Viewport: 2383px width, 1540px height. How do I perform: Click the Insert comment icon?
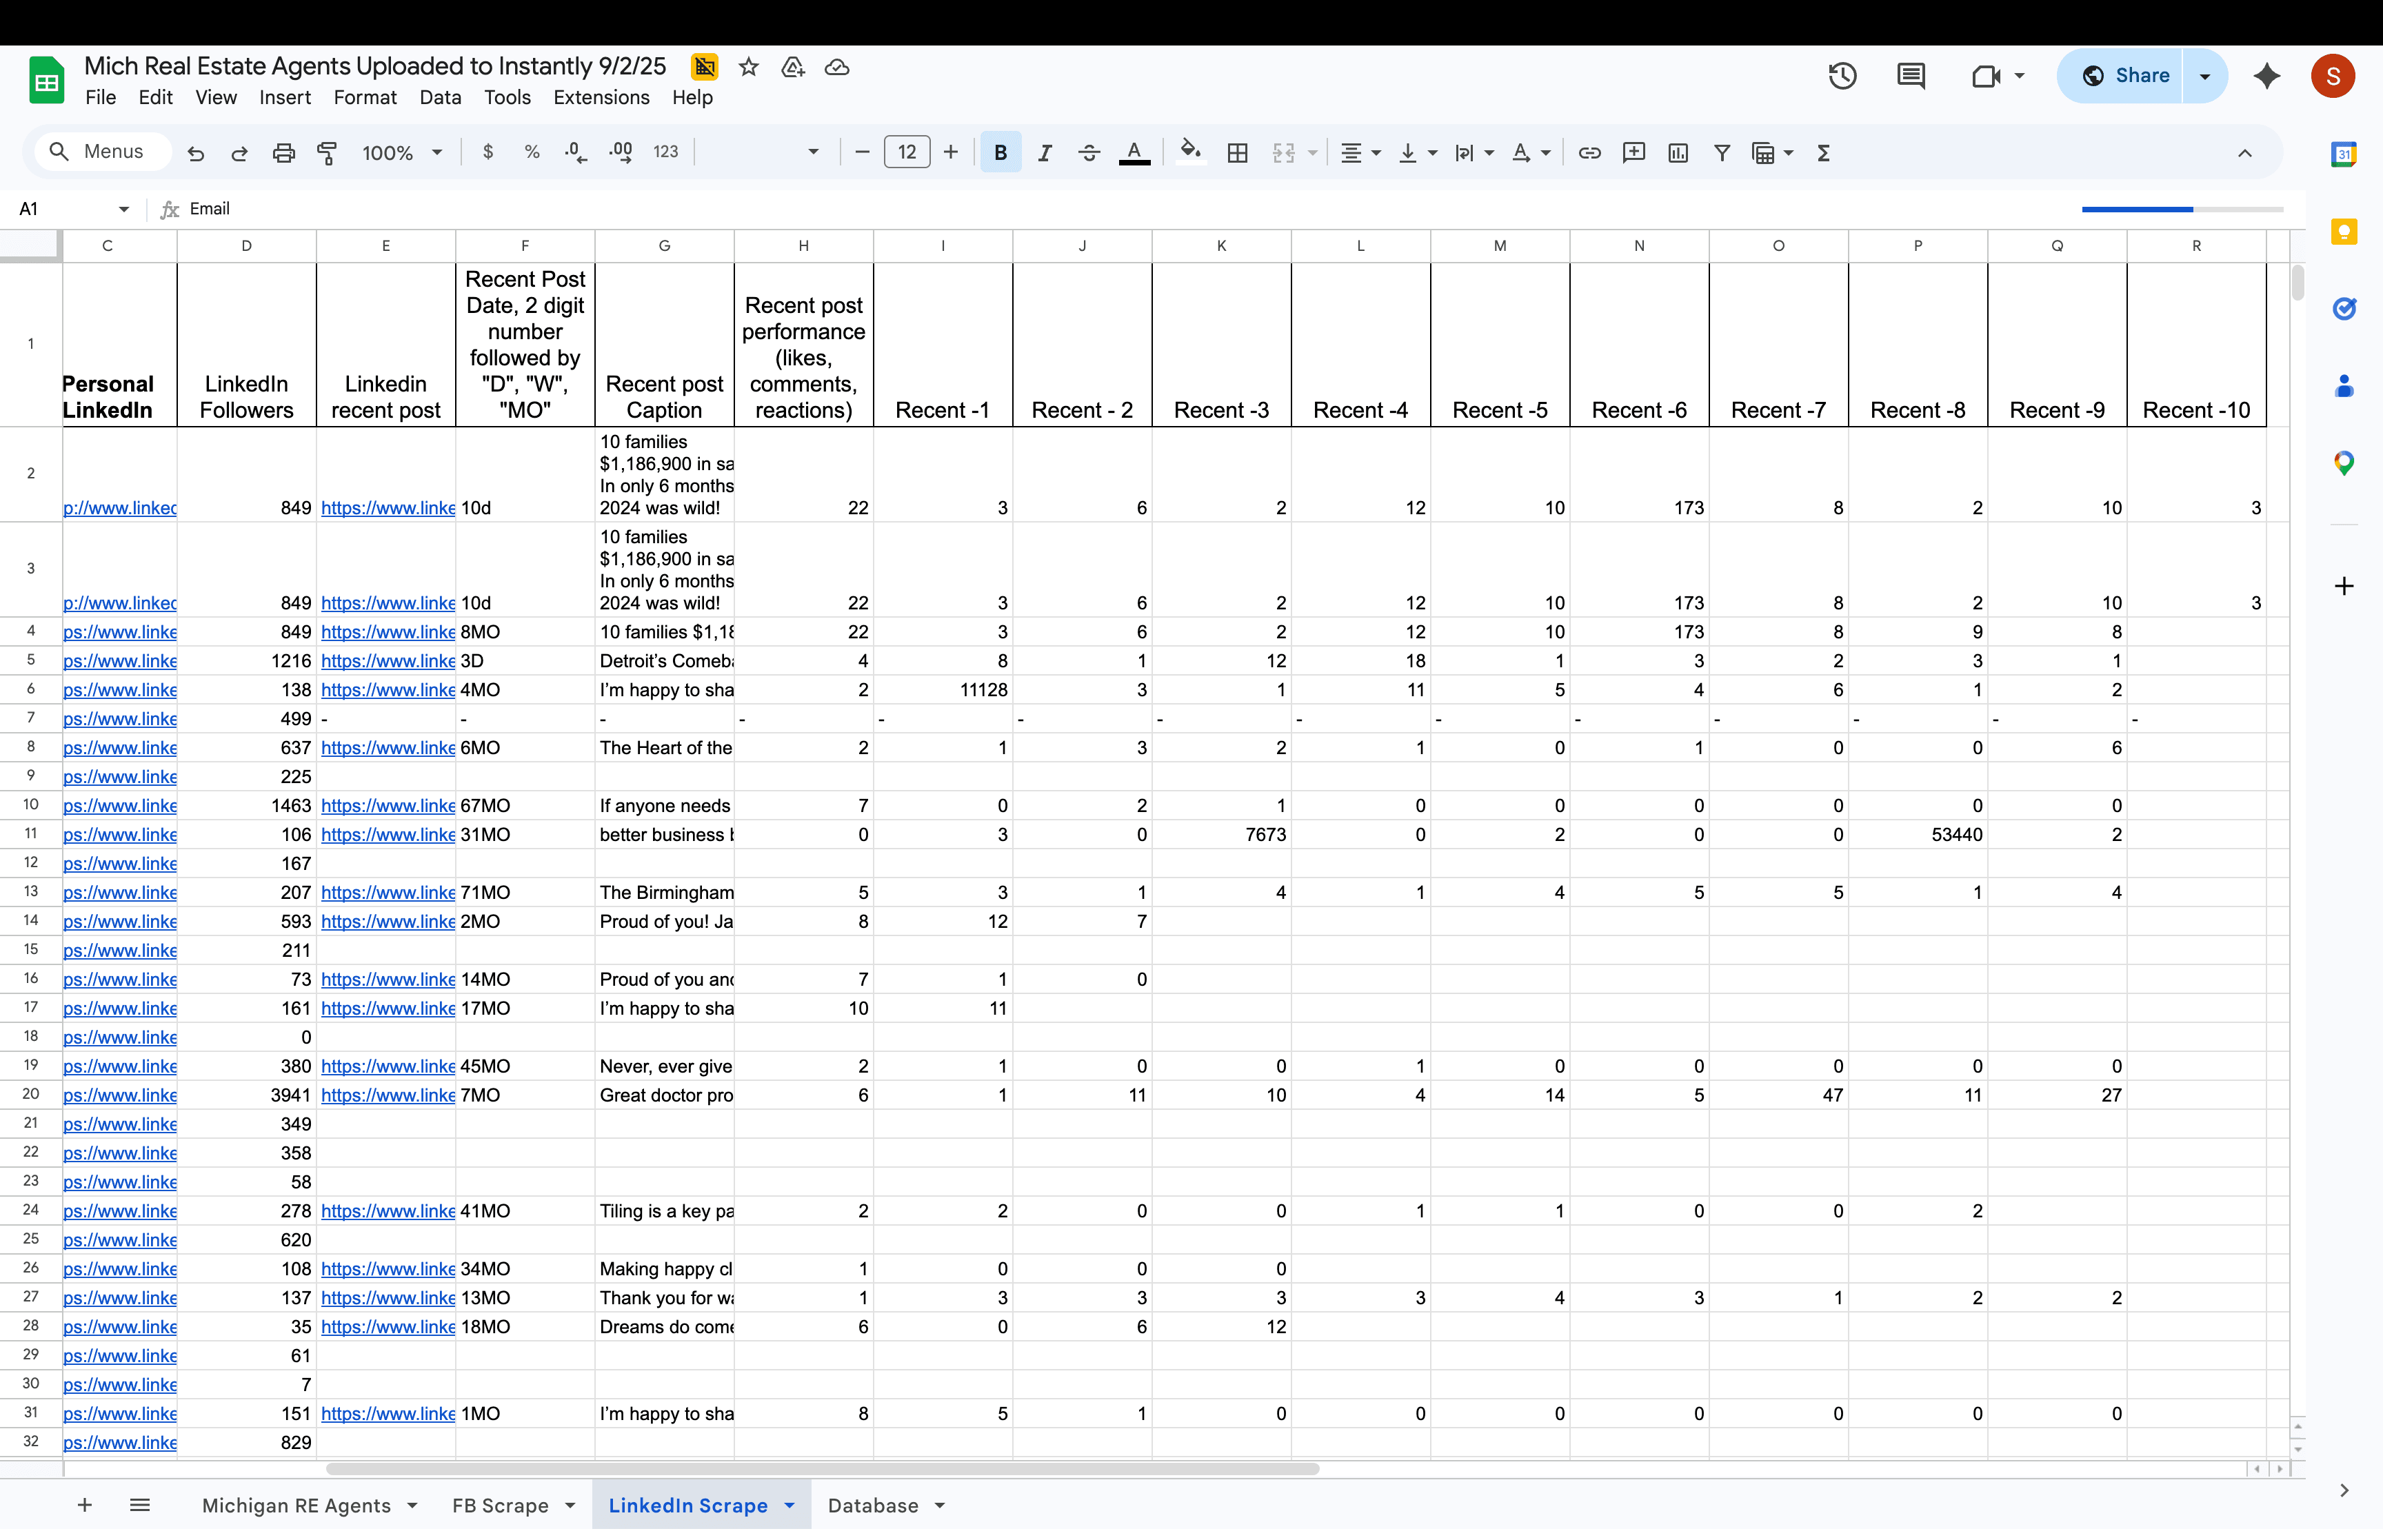(1634, 152)
